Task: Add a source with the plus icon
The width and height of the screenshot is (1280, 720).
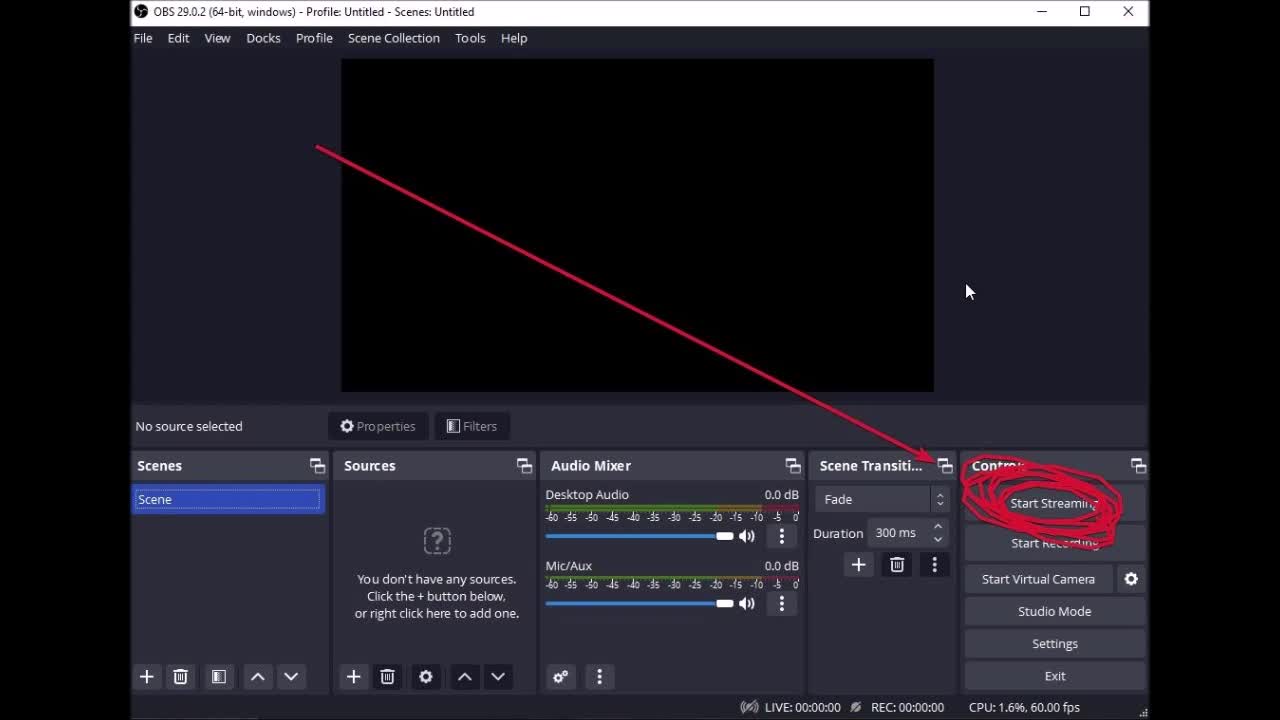Action: (x=353, y=677)
